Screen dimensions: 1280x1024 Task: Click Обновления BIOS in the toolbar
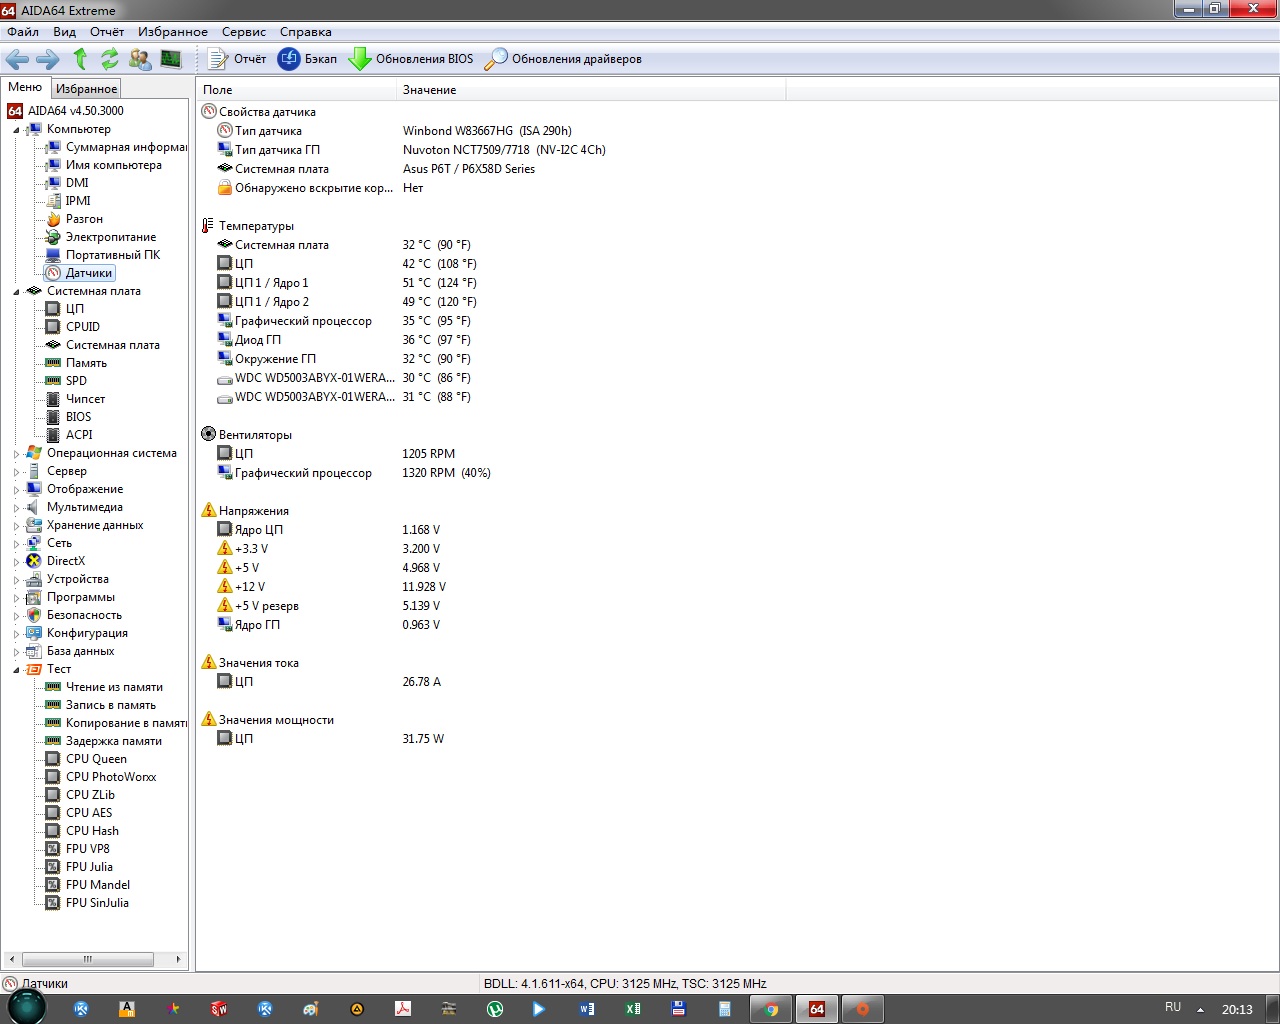click(x=410, y=59)
